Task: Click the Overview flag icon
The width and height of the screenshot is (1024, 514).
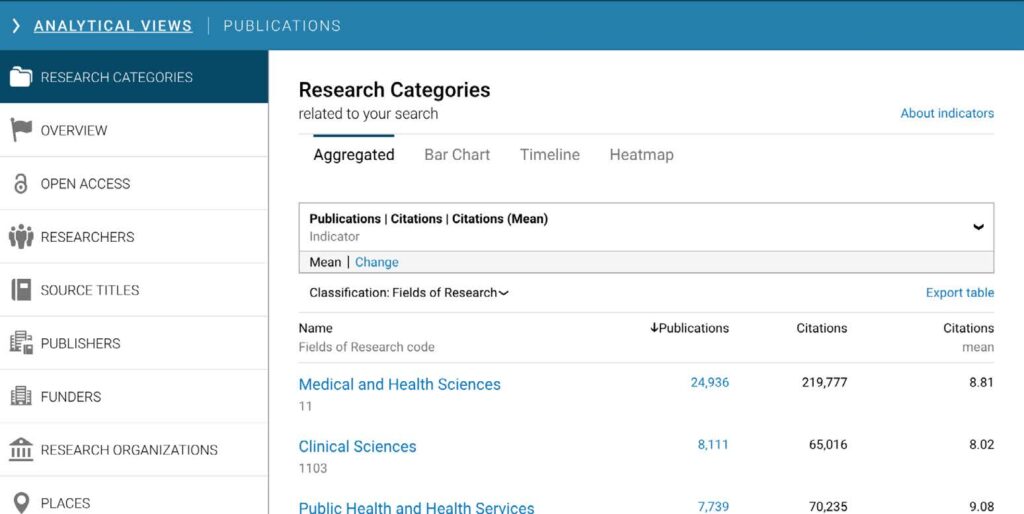Action: (20, 130)
